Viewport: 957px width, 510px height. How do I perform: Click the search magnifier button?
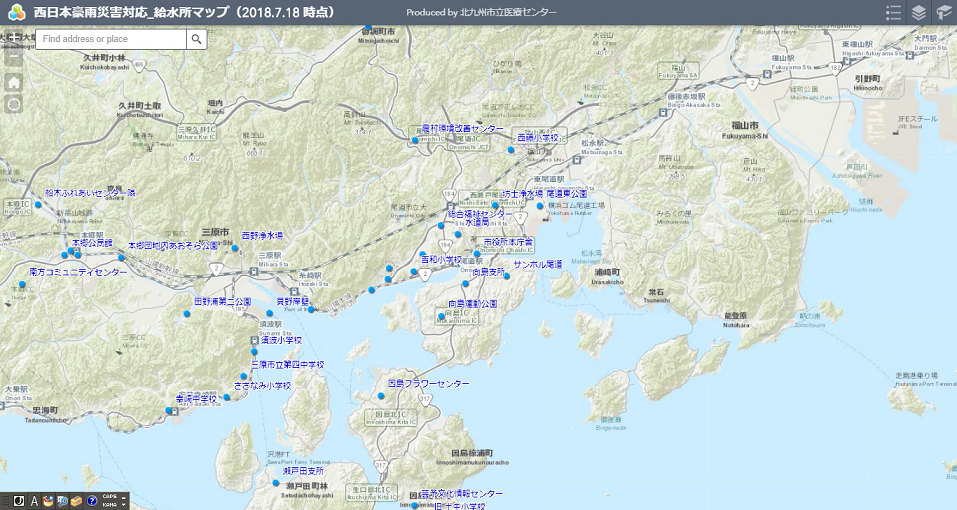coord(197,39)
